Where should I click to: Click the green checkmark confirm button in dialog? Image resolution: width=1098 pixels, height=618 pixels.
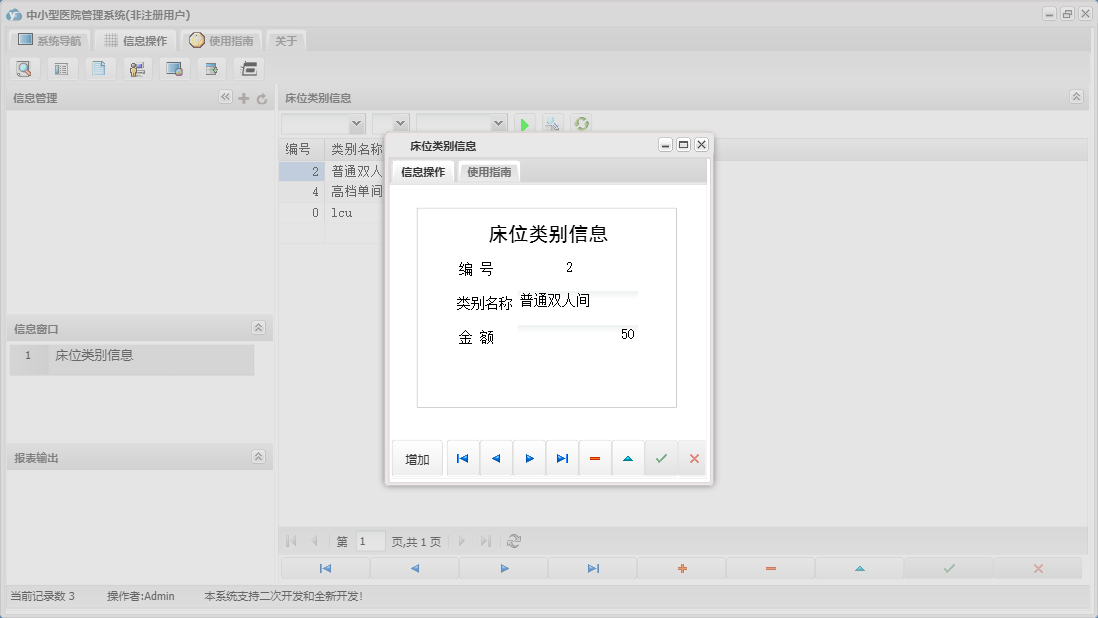660,458
